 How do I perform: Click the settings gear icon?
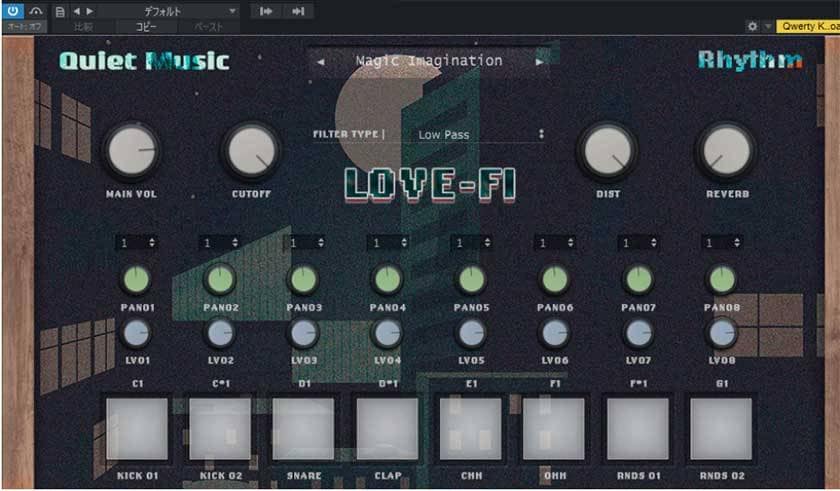[752, 26]
